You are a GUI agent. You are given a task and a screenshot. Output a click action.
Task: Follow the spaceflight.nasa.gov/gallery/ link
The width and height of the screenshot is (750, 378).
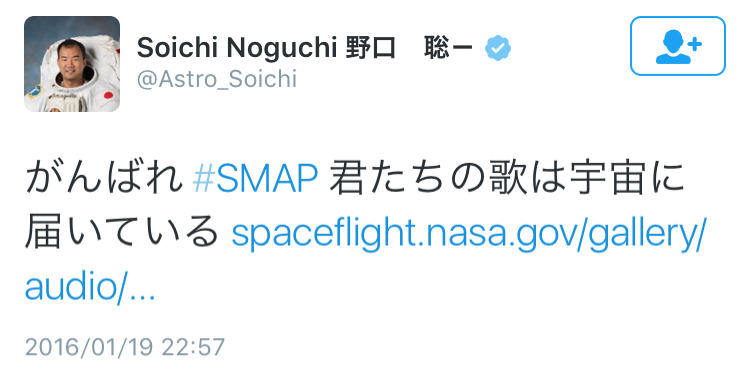[469, 233]
